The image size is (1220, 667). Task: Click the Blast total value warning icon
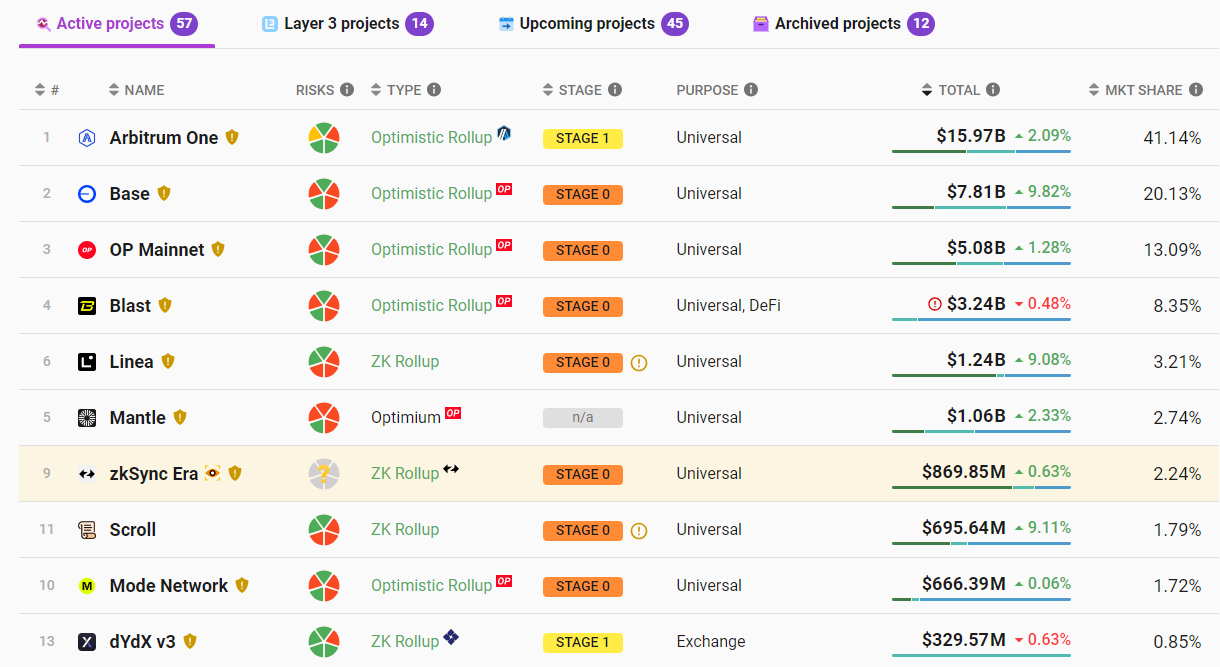pyautogui.click(x=935, y=304)
